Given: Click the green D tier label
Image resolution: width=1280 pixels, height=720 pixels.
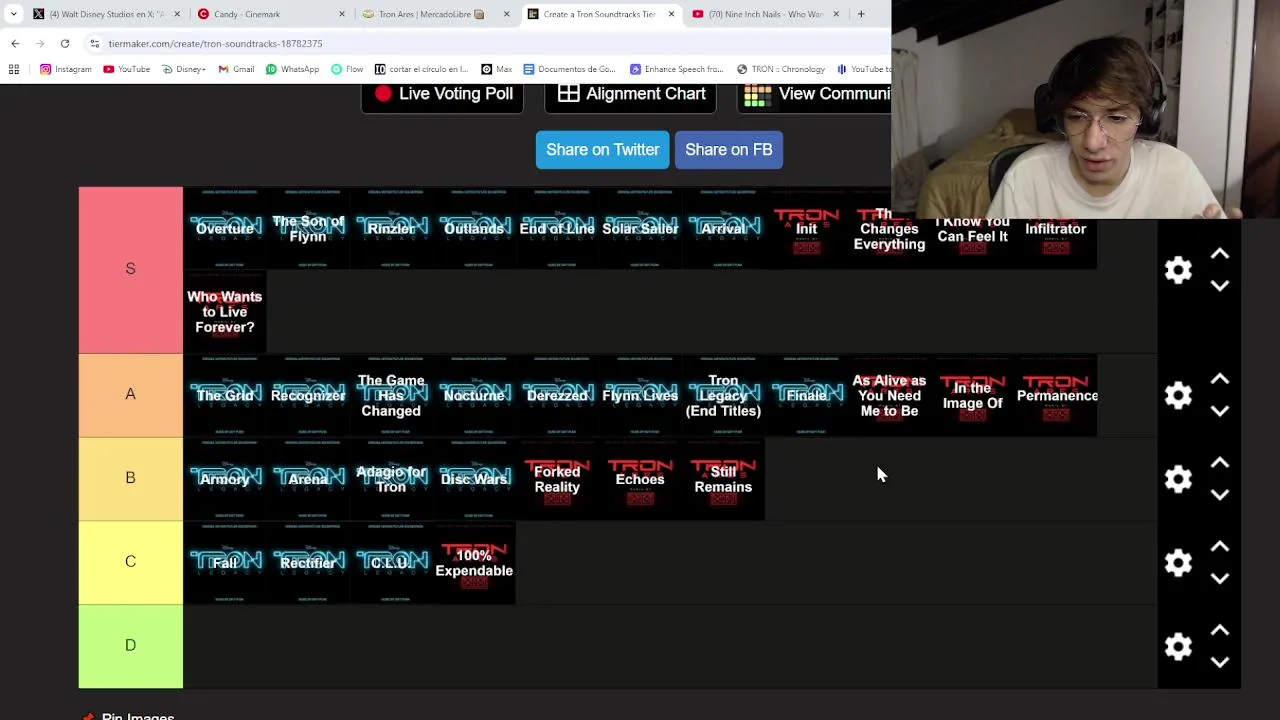Looking at the screenshot, I should coord(130,647).
